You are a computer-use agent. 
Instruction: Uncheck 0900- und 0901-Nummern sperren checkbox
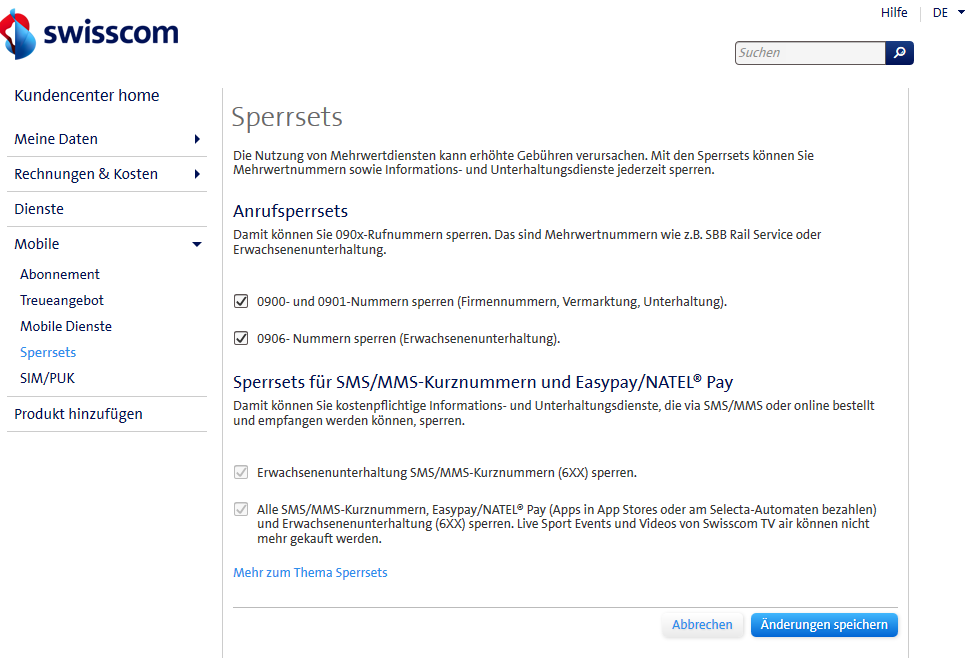(x=241, y=301)
